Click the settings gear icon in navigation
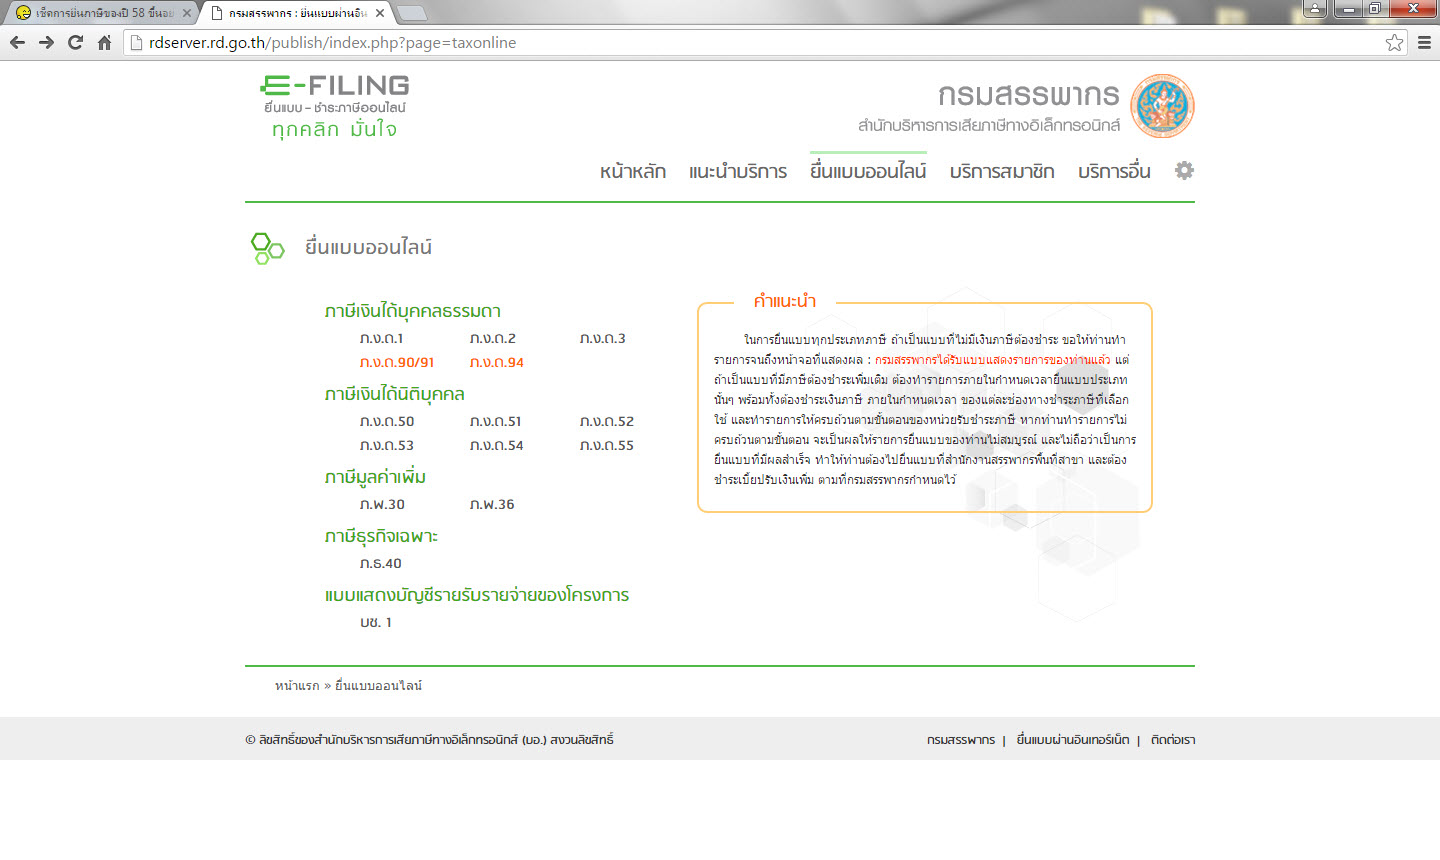 point(1184,170)
